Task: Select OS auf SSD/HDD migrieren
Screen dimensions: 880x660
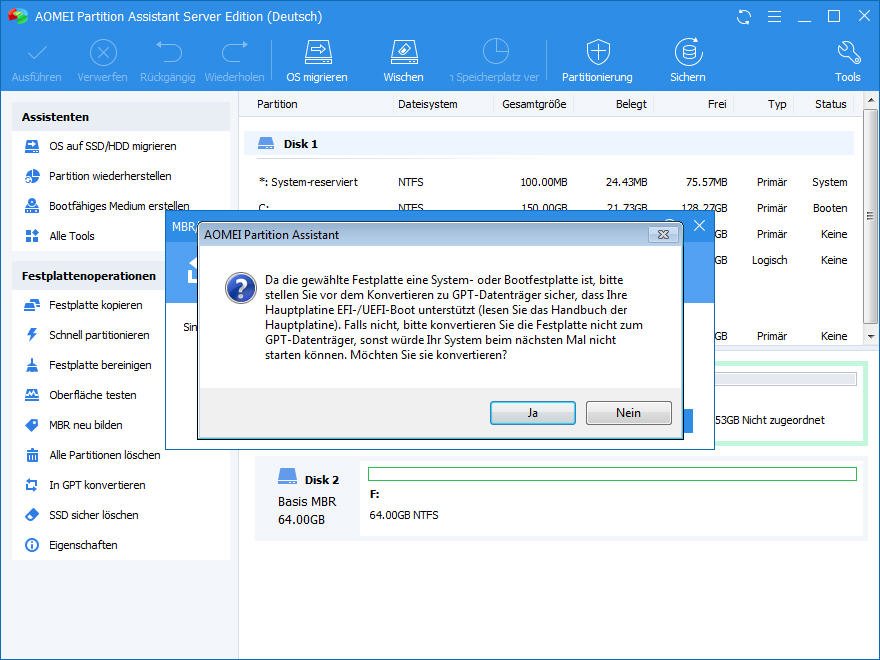Action: coord(112,146)
